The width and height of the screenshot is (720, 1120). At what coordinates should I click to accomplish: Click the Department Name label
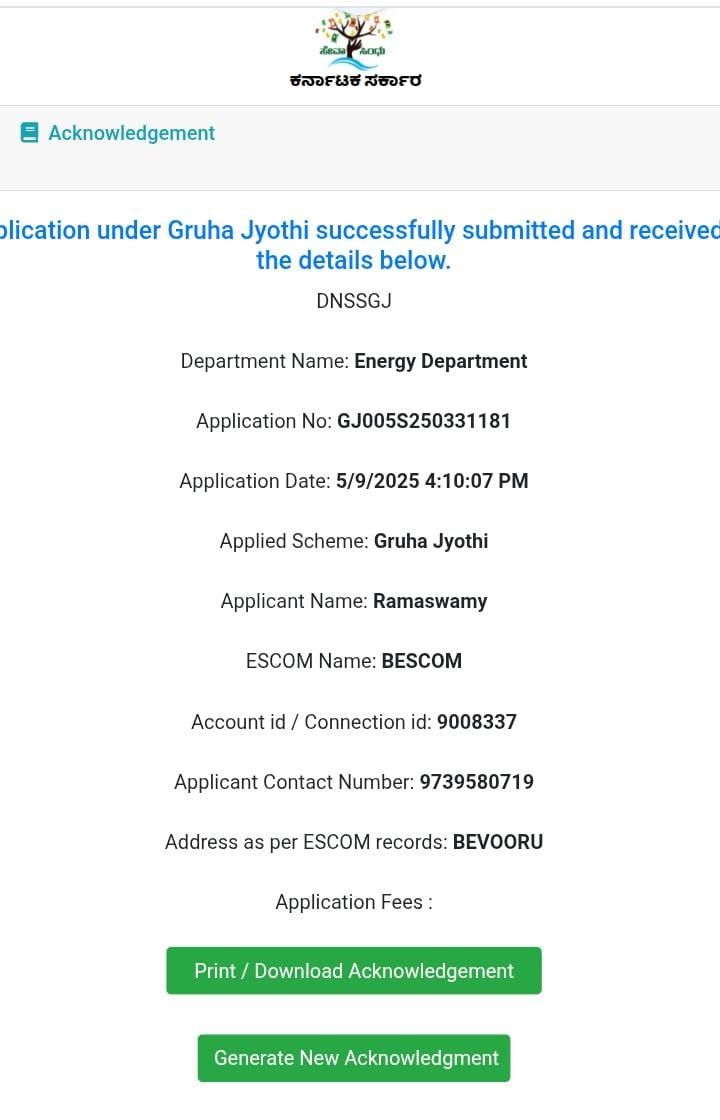pyautogui.click(x=264, y=361)
